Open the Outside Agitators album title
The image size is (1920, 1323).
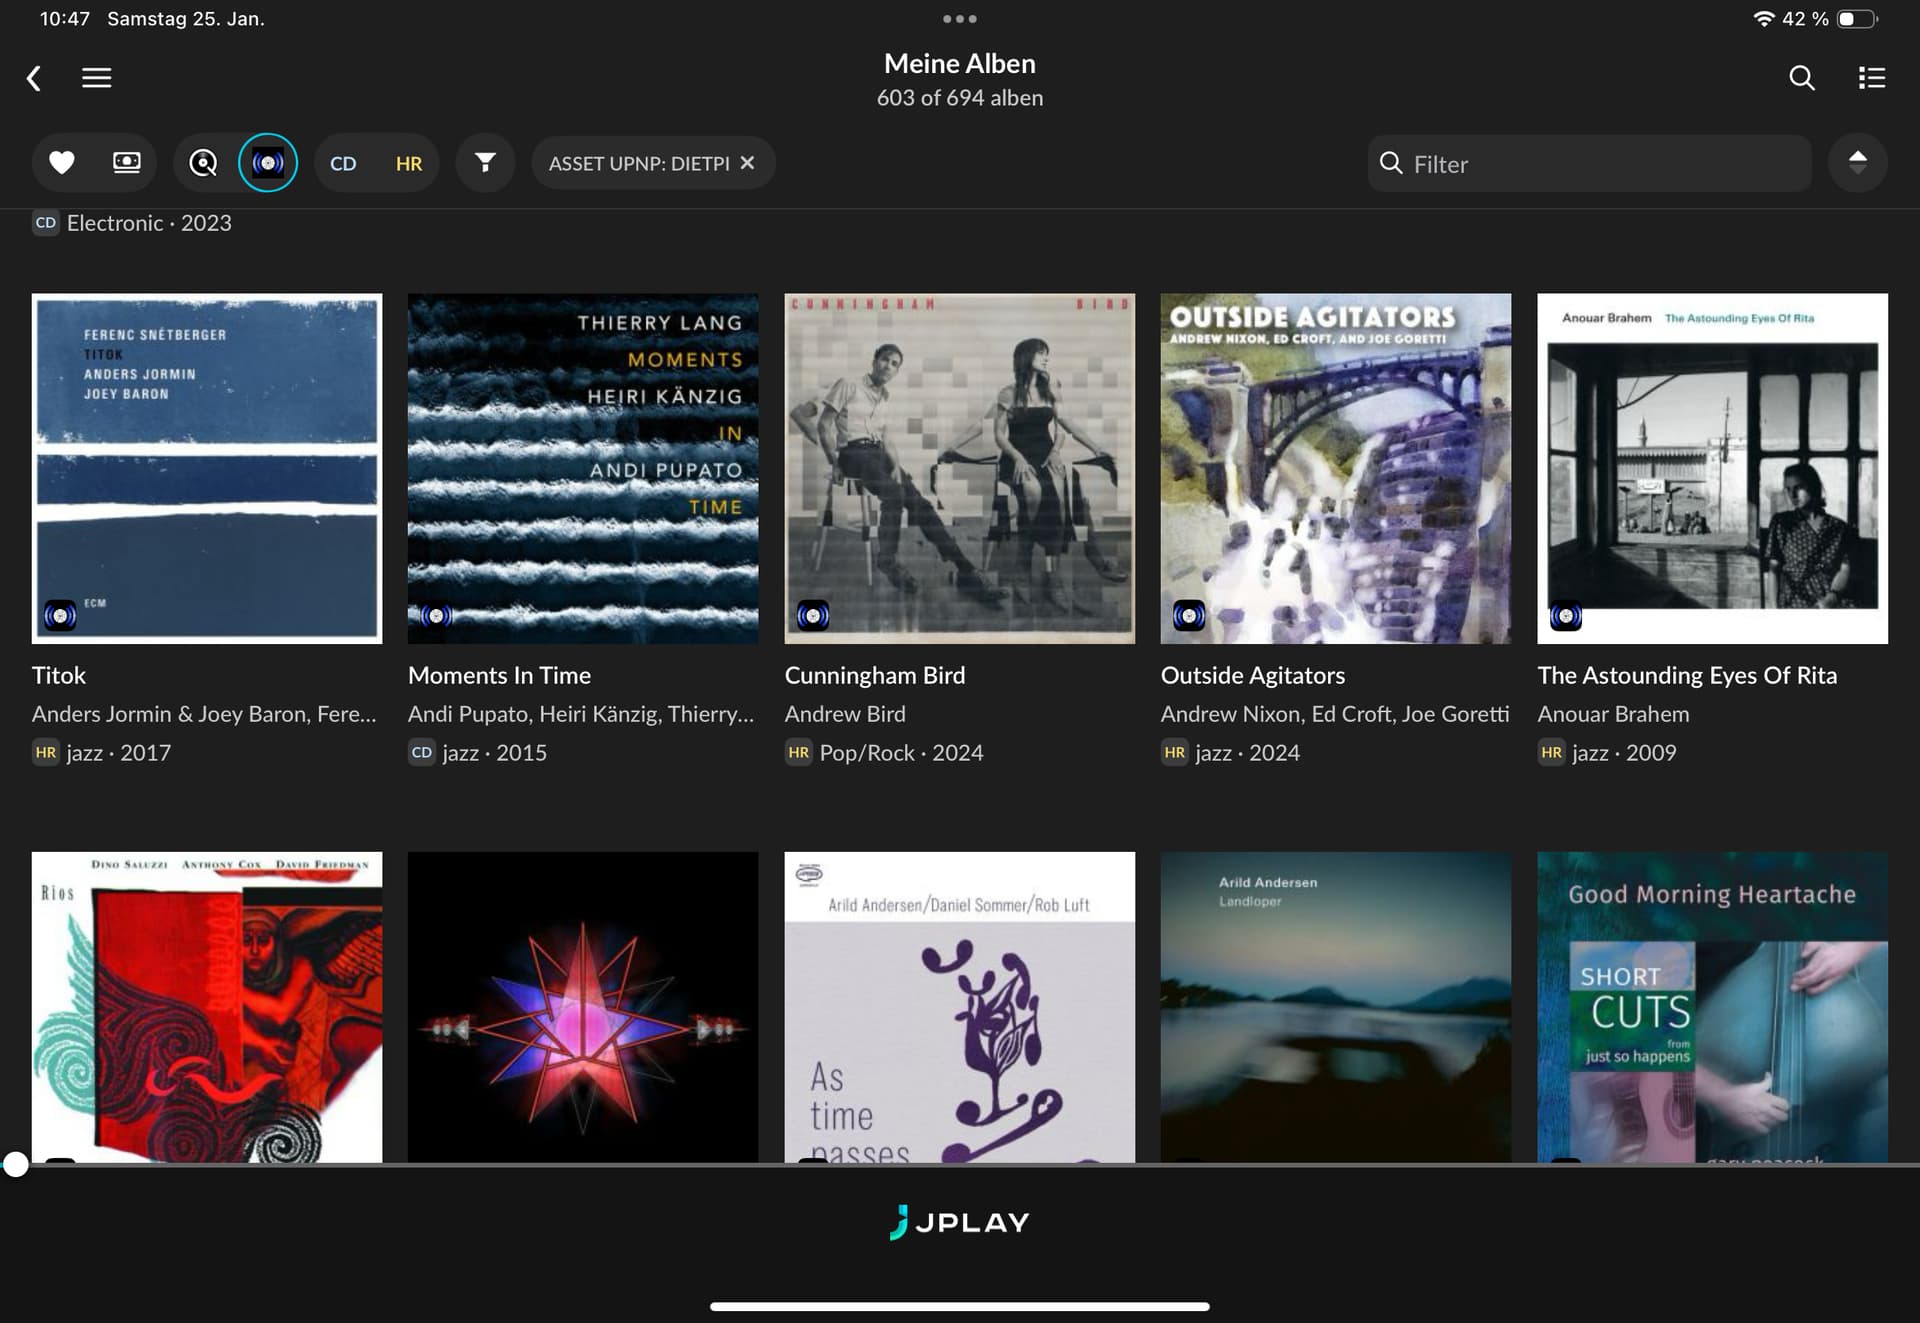[x=1252, y=676]
